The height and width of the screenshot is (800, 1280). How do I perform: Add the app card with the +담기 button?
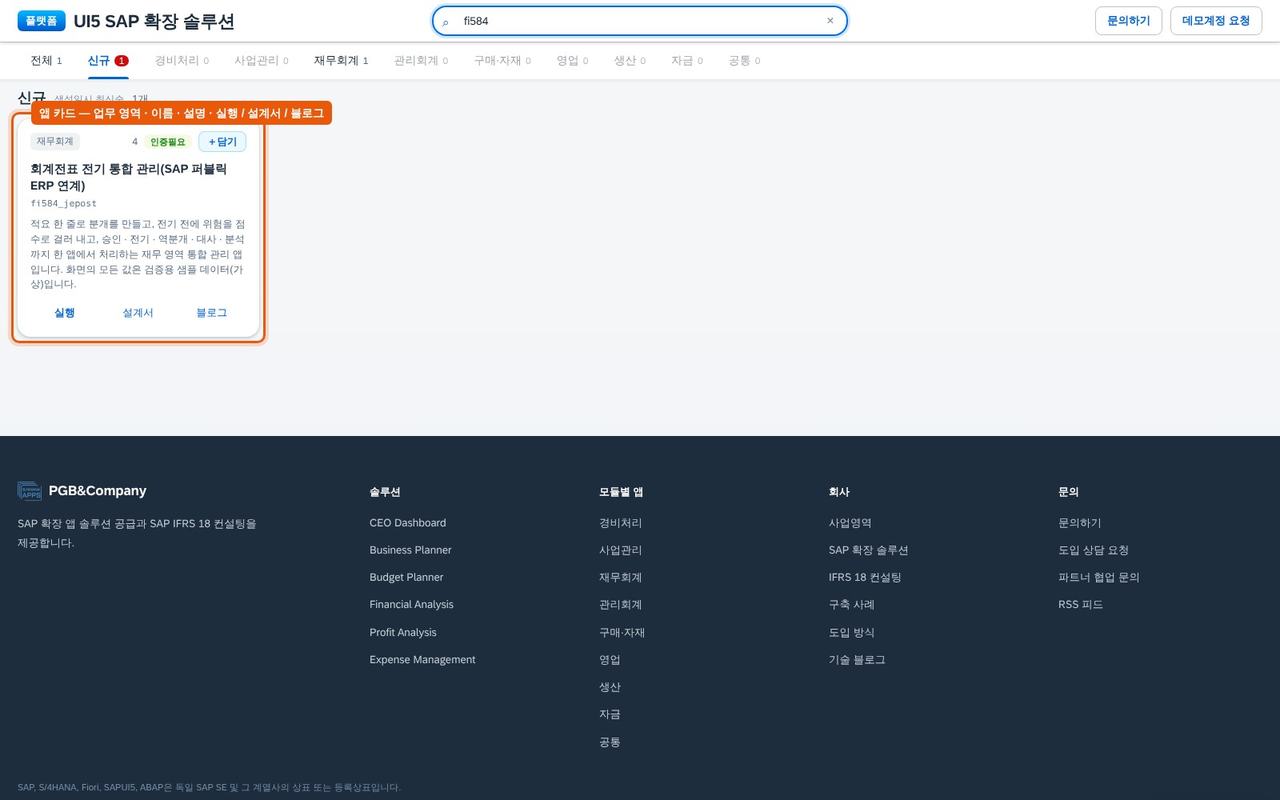(222, 142)
